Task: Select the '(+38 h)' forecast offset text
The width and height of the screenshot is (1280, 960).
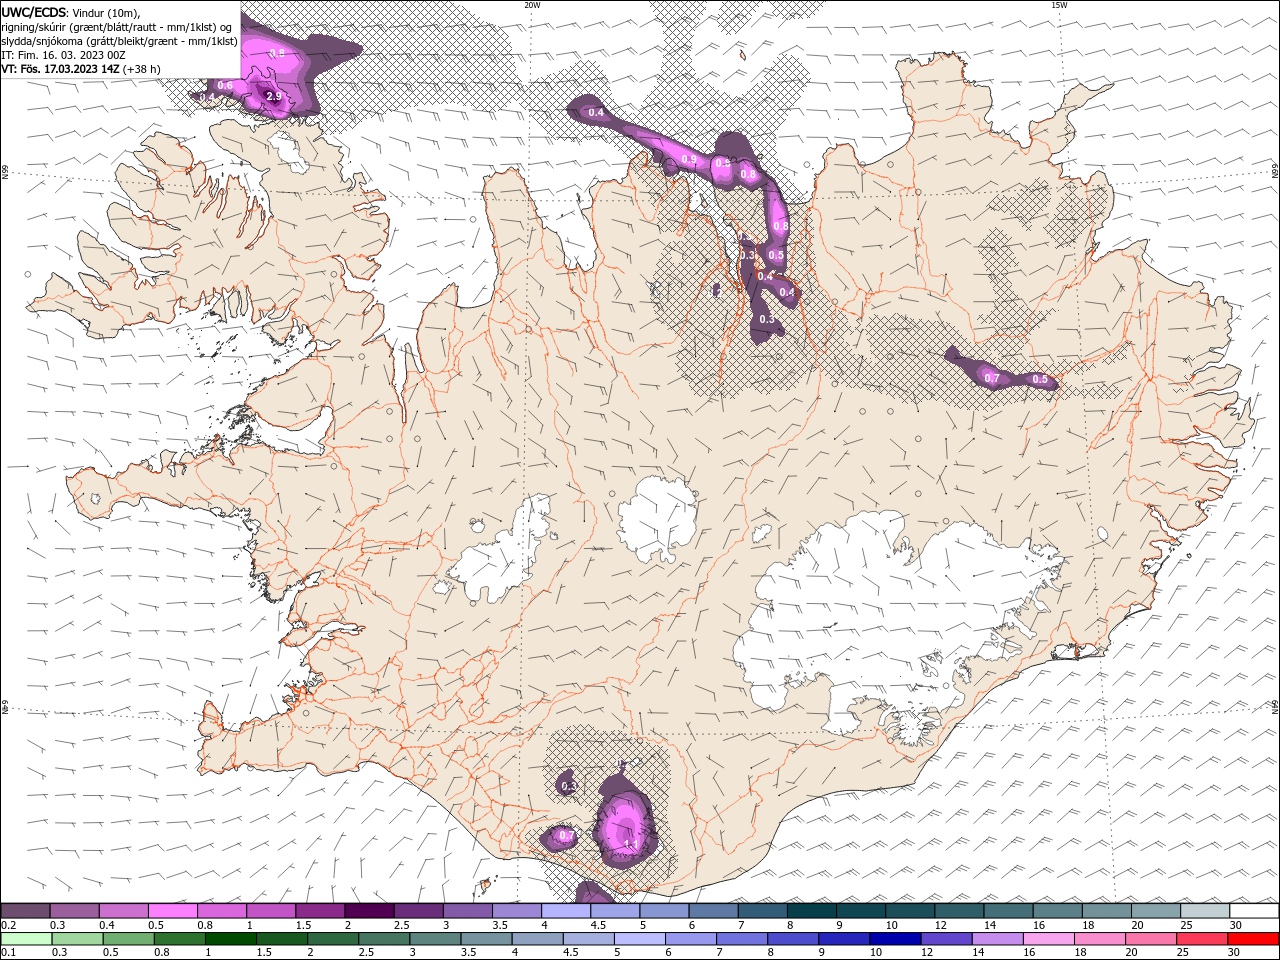Action: (142, 69)
